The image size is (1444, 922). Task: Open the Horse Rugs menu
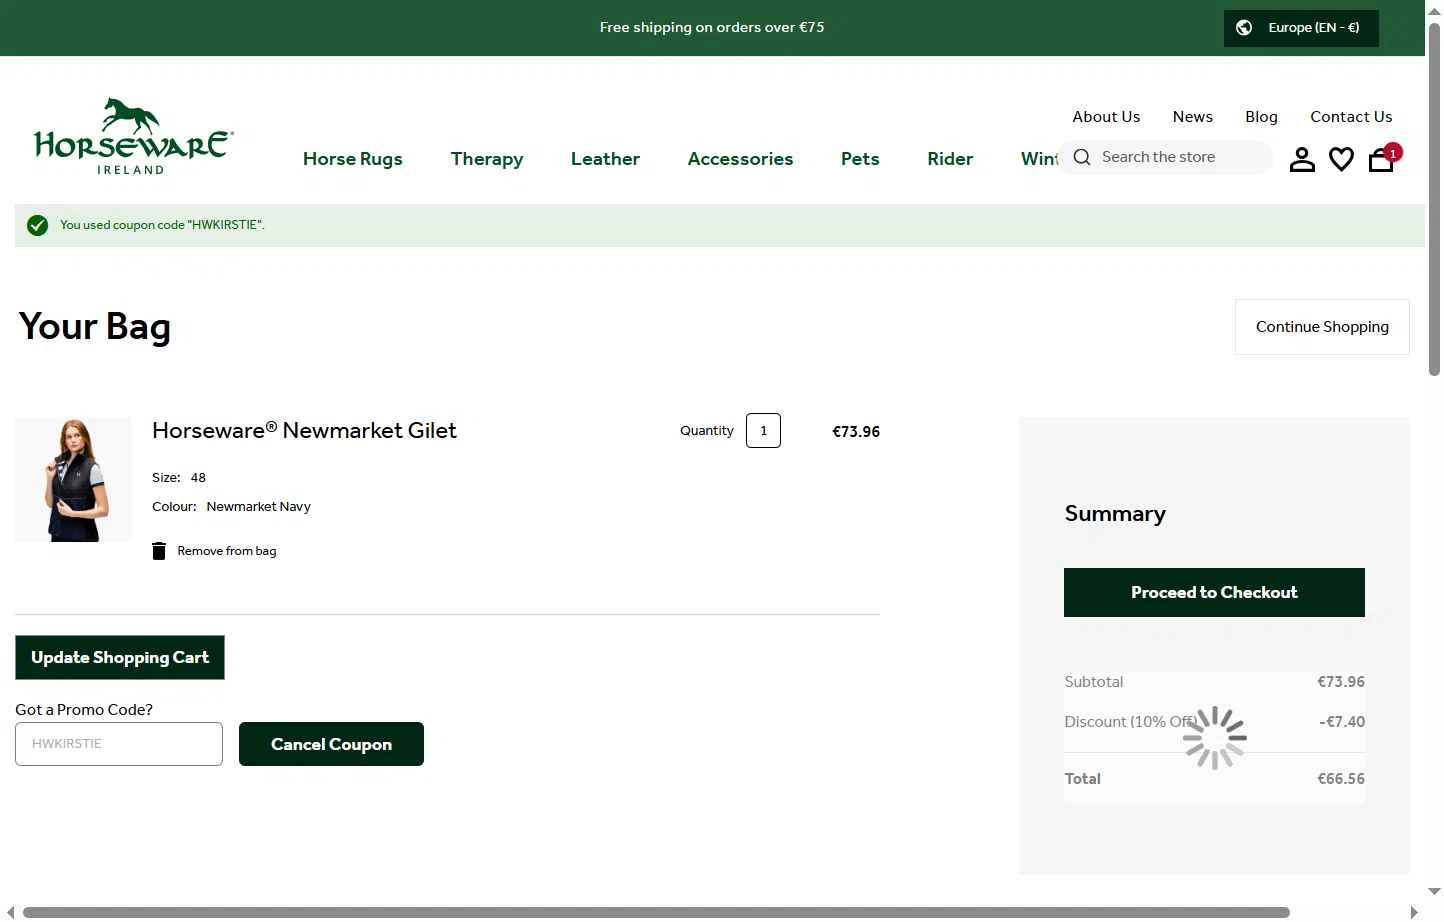coord(353,159)
